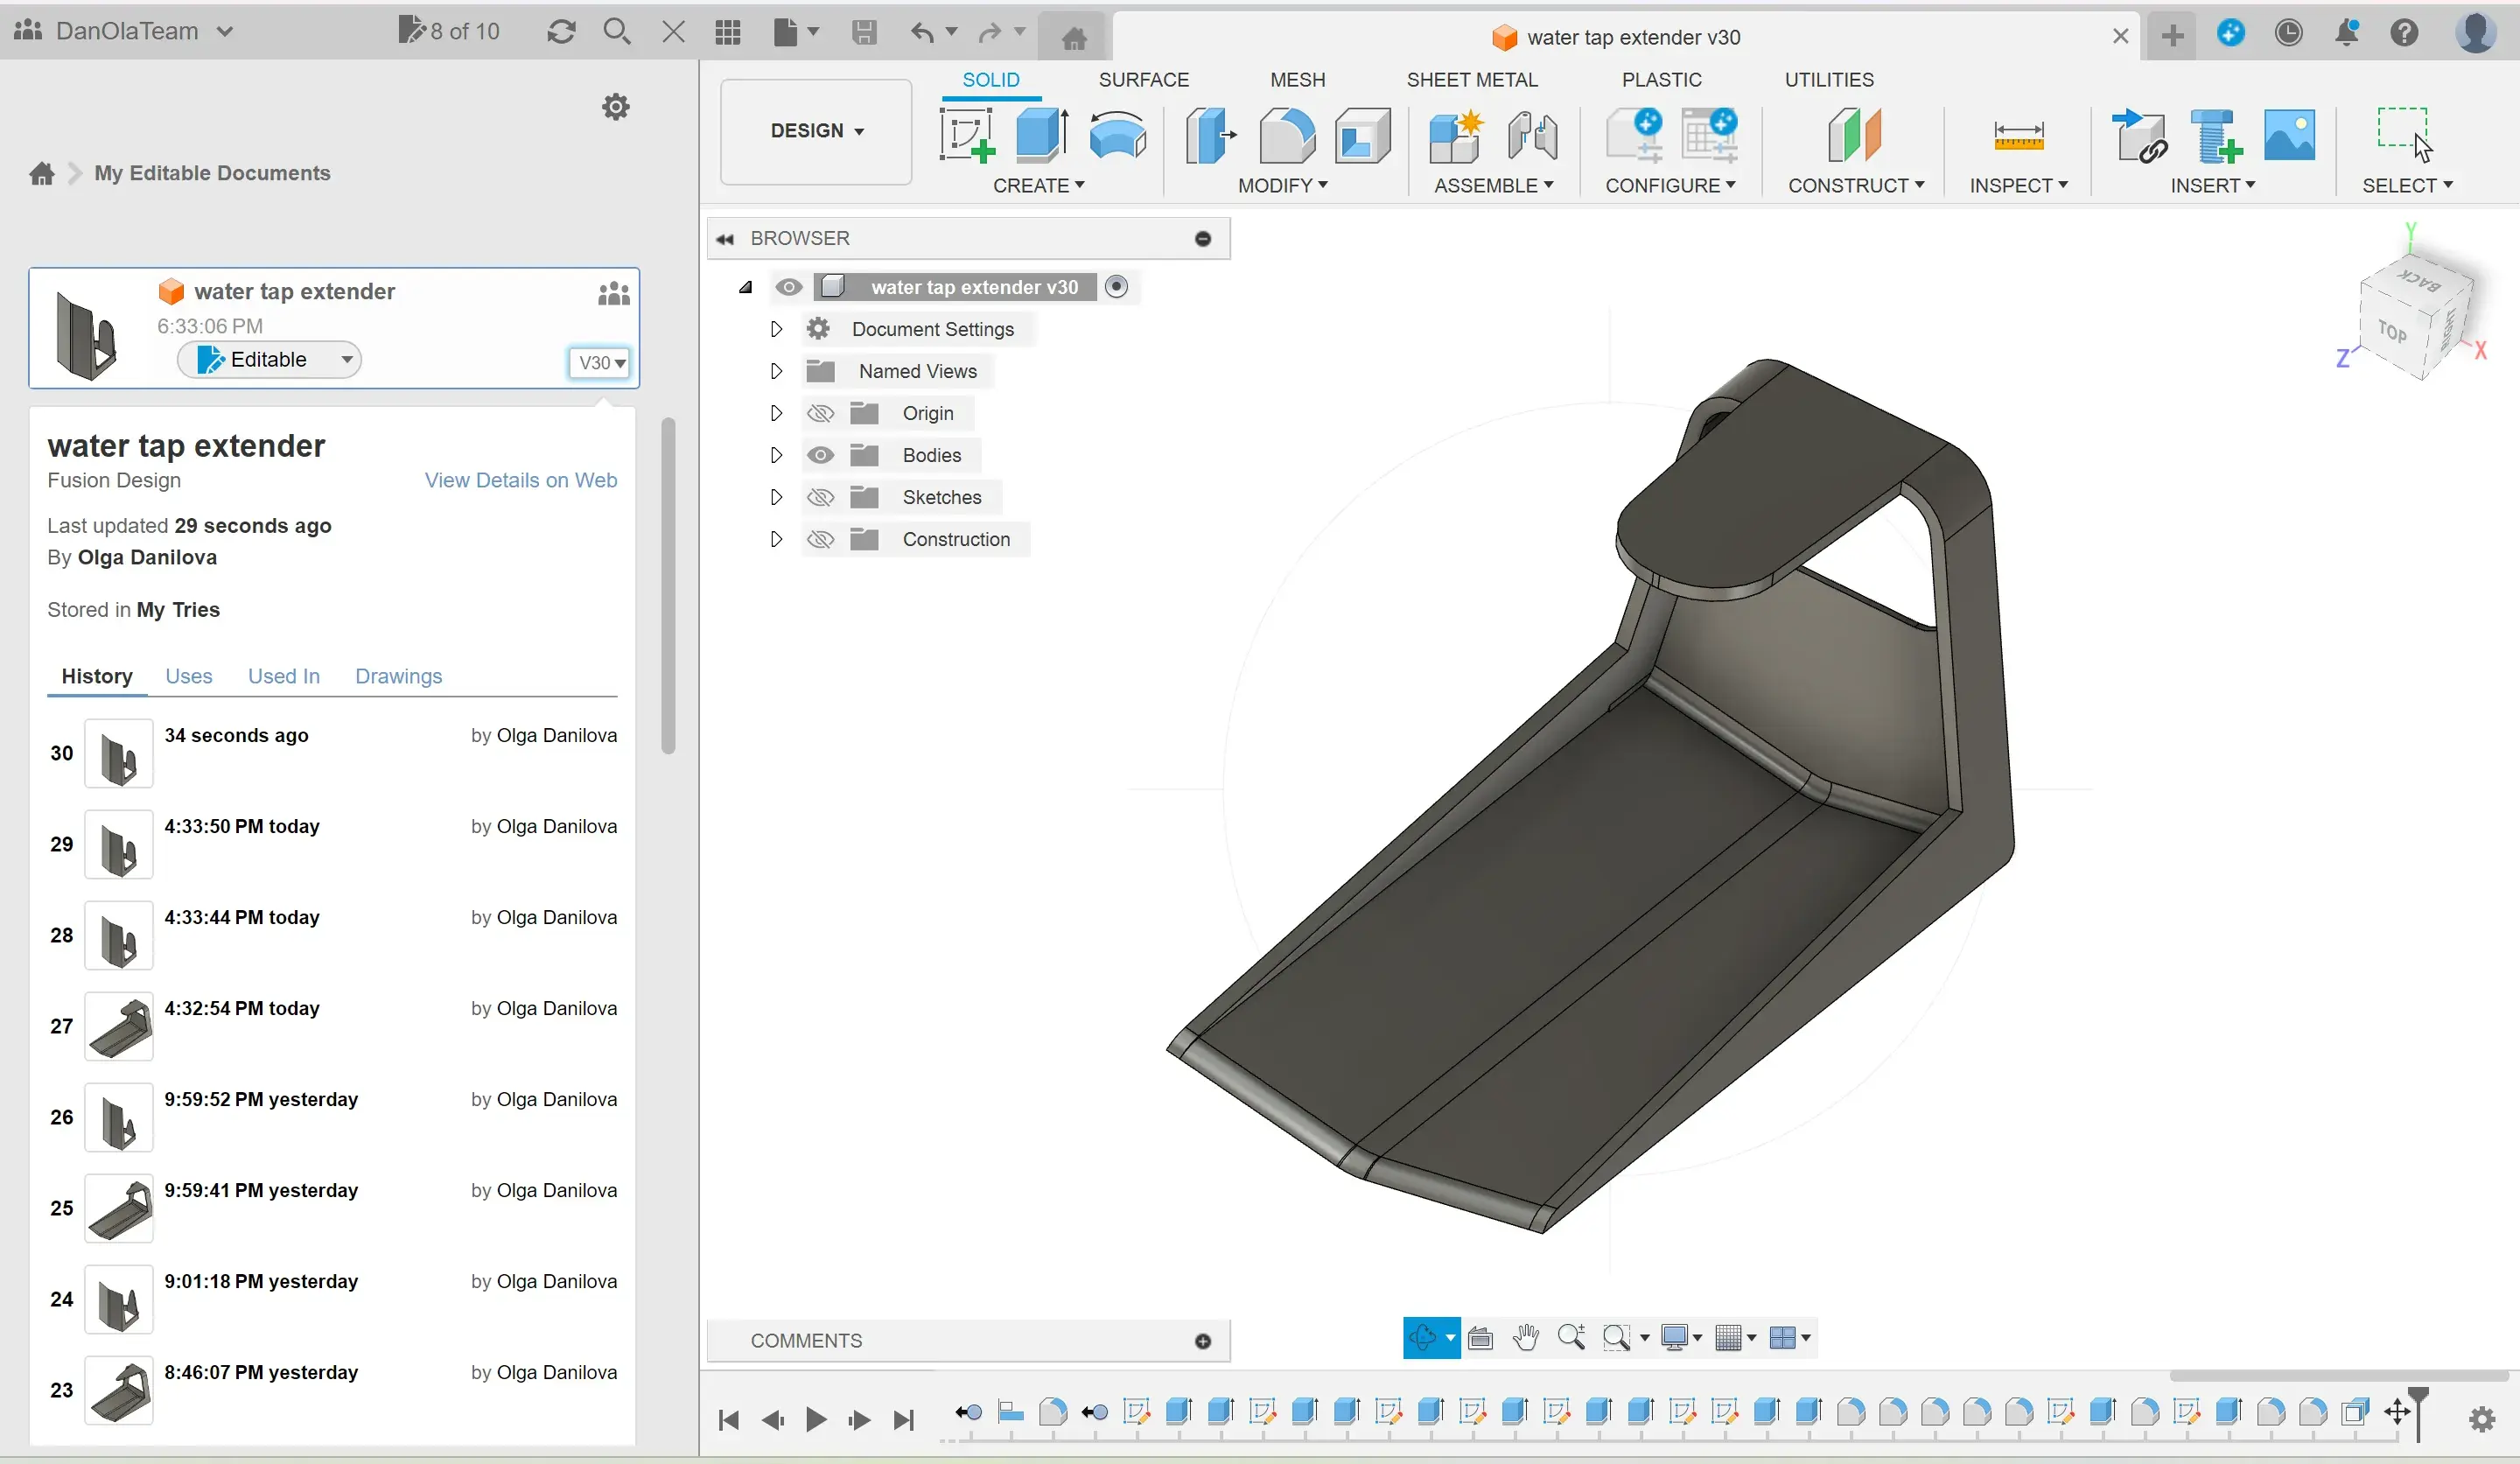Select the Revolve tool icon
Screen dimensions: 2520x1464
[1117, 135]
